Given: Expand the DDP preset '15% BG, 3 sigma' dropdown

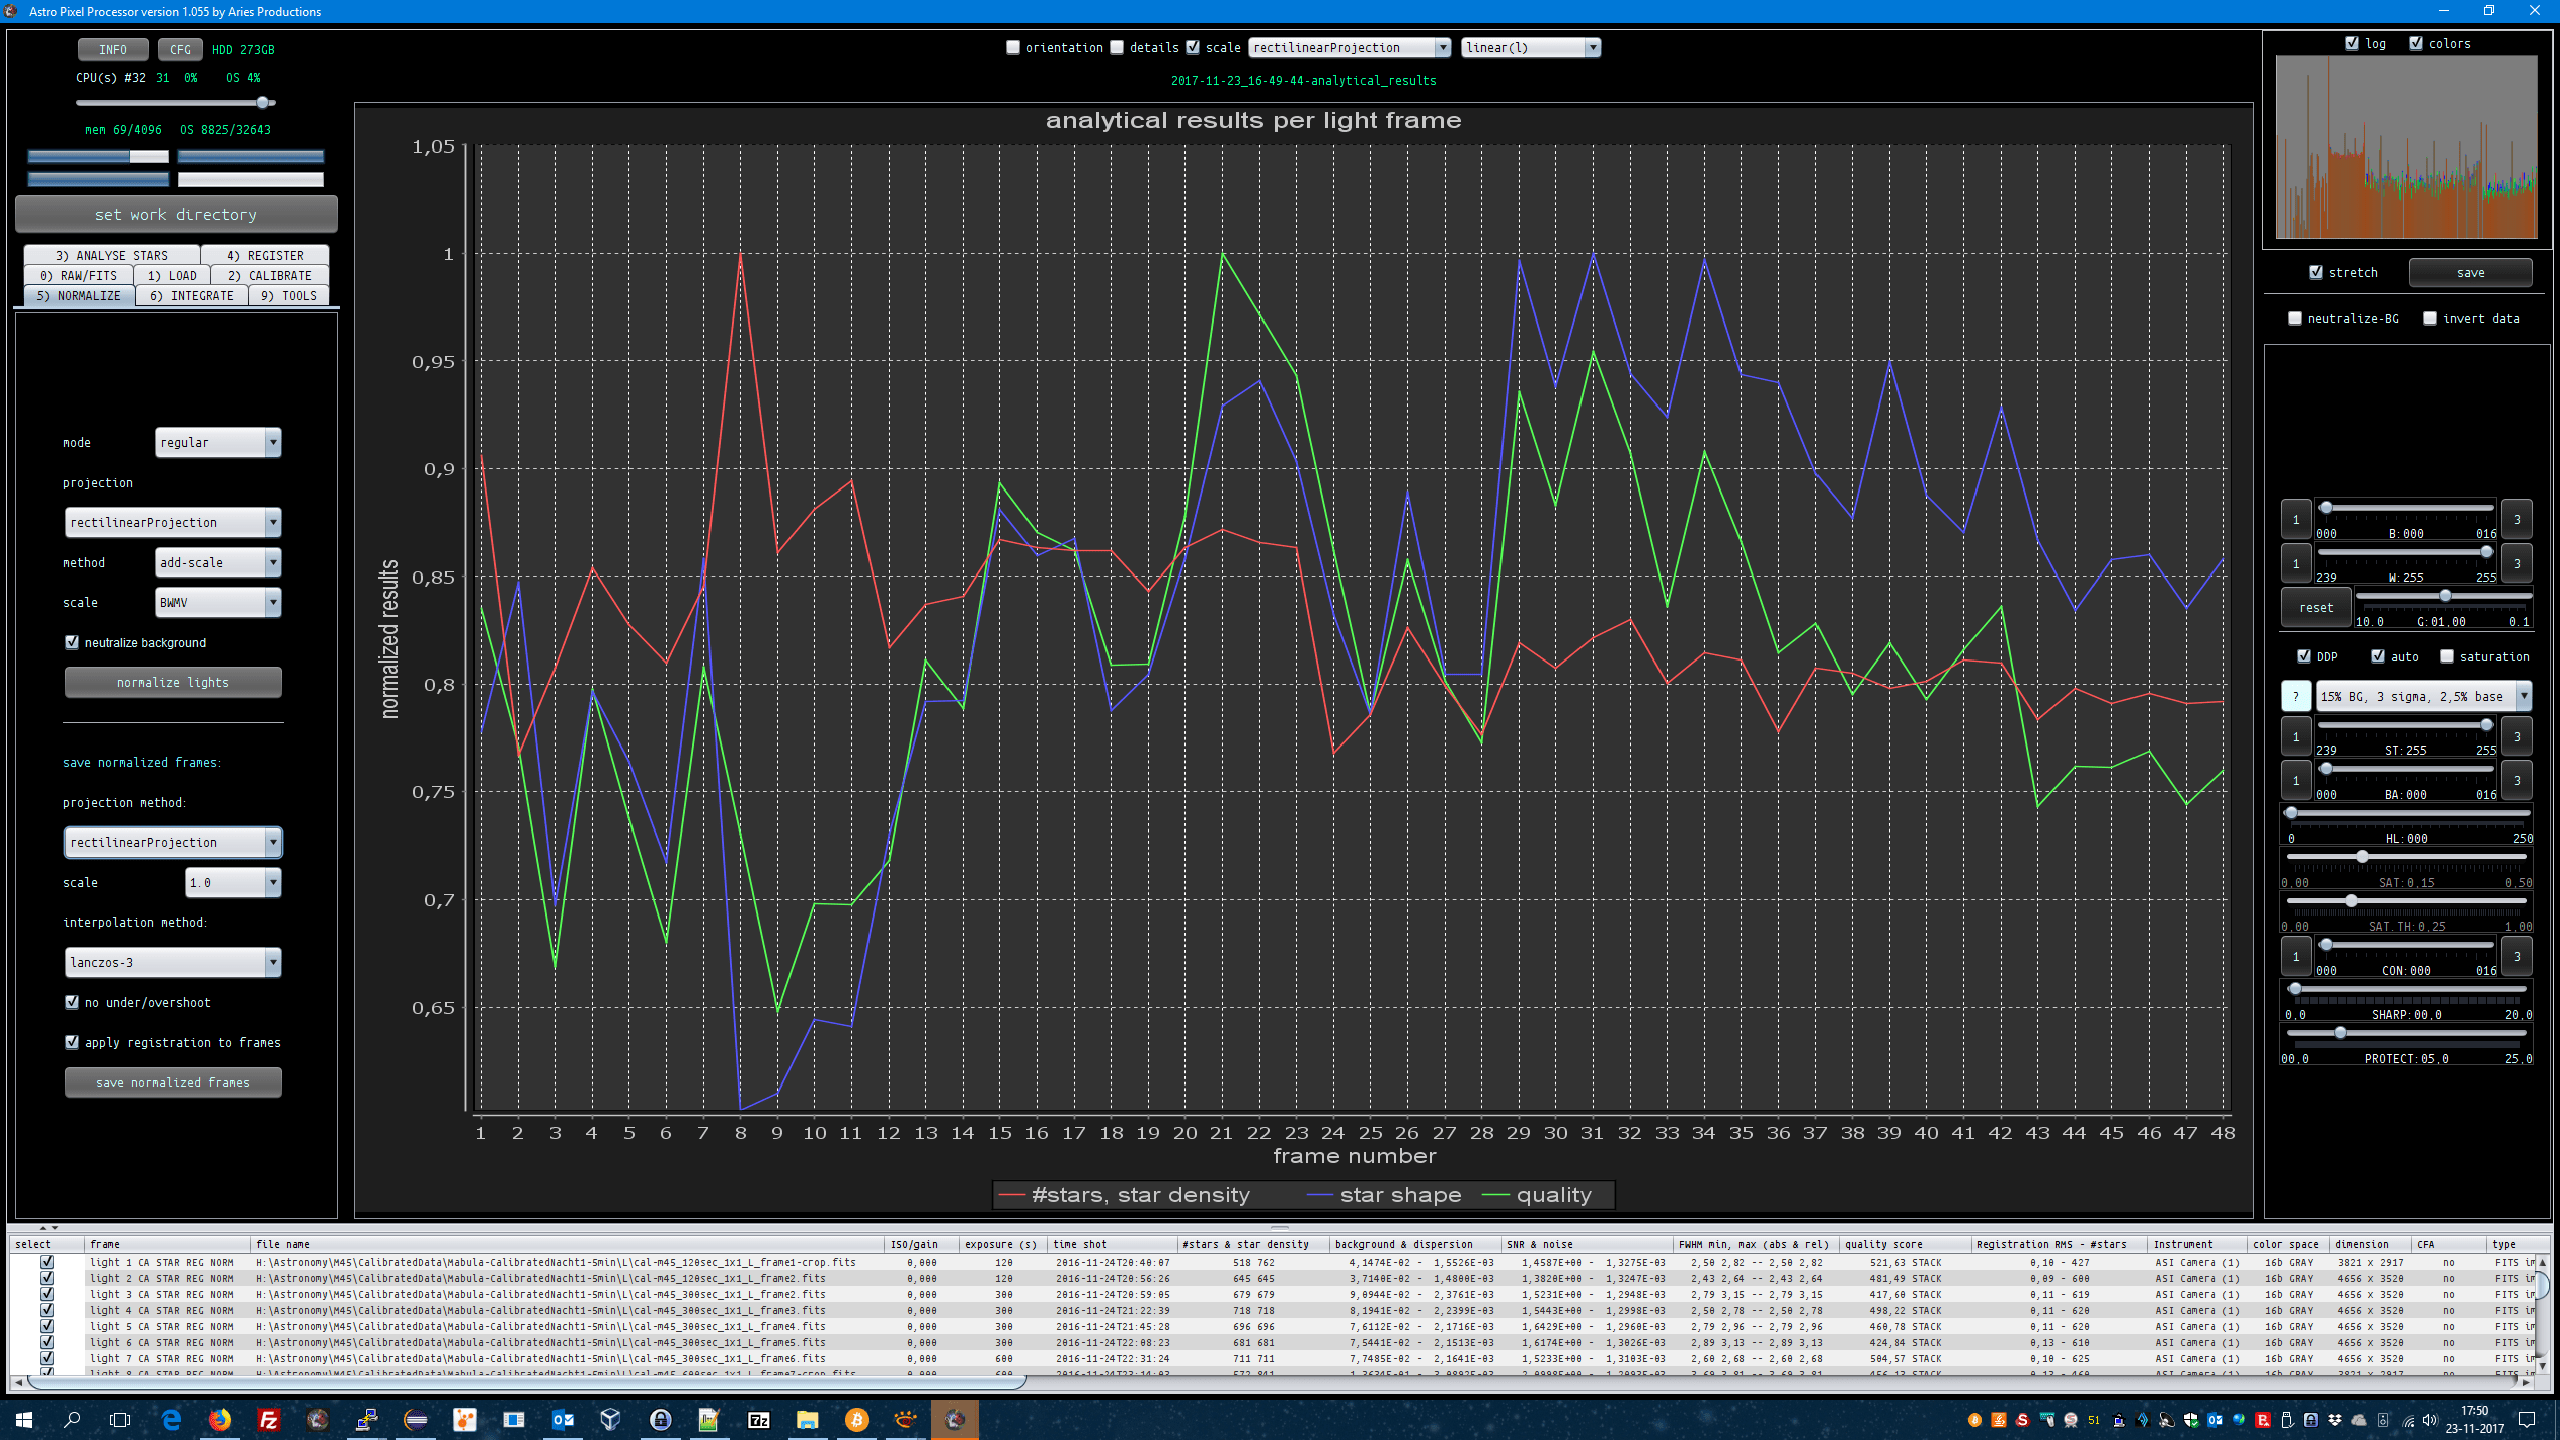Looking at the screenshot, I should (2523, 696).
